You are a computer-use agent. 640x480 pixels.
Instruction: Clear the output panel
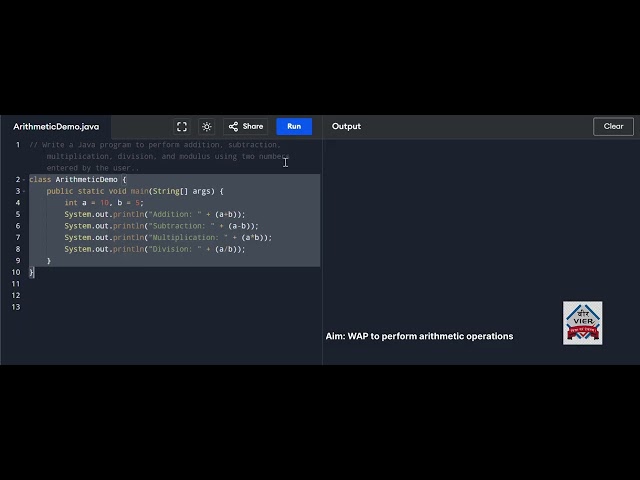[613, 127]
